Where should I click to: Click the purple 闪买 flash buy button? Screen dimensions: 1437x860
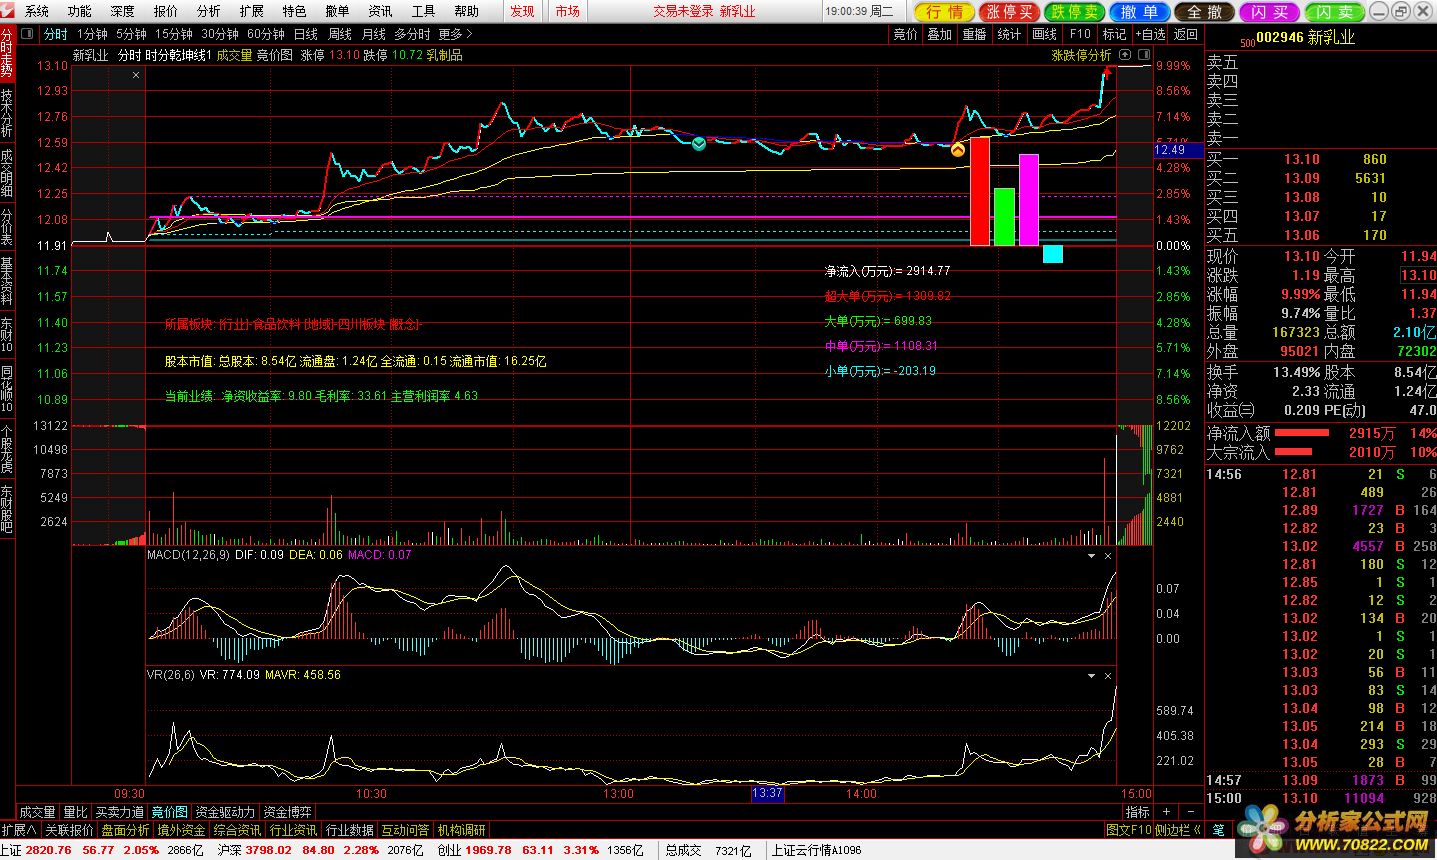point(1270,11)
